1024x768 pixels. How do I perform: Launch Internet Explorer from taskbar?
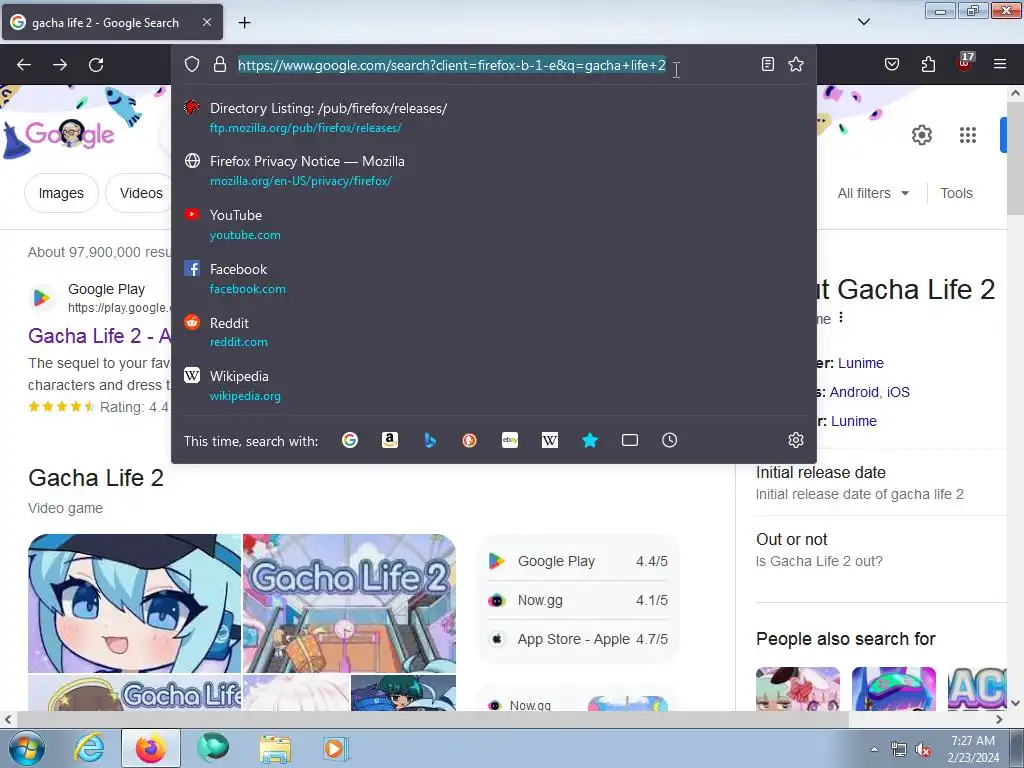pos(89,748)
